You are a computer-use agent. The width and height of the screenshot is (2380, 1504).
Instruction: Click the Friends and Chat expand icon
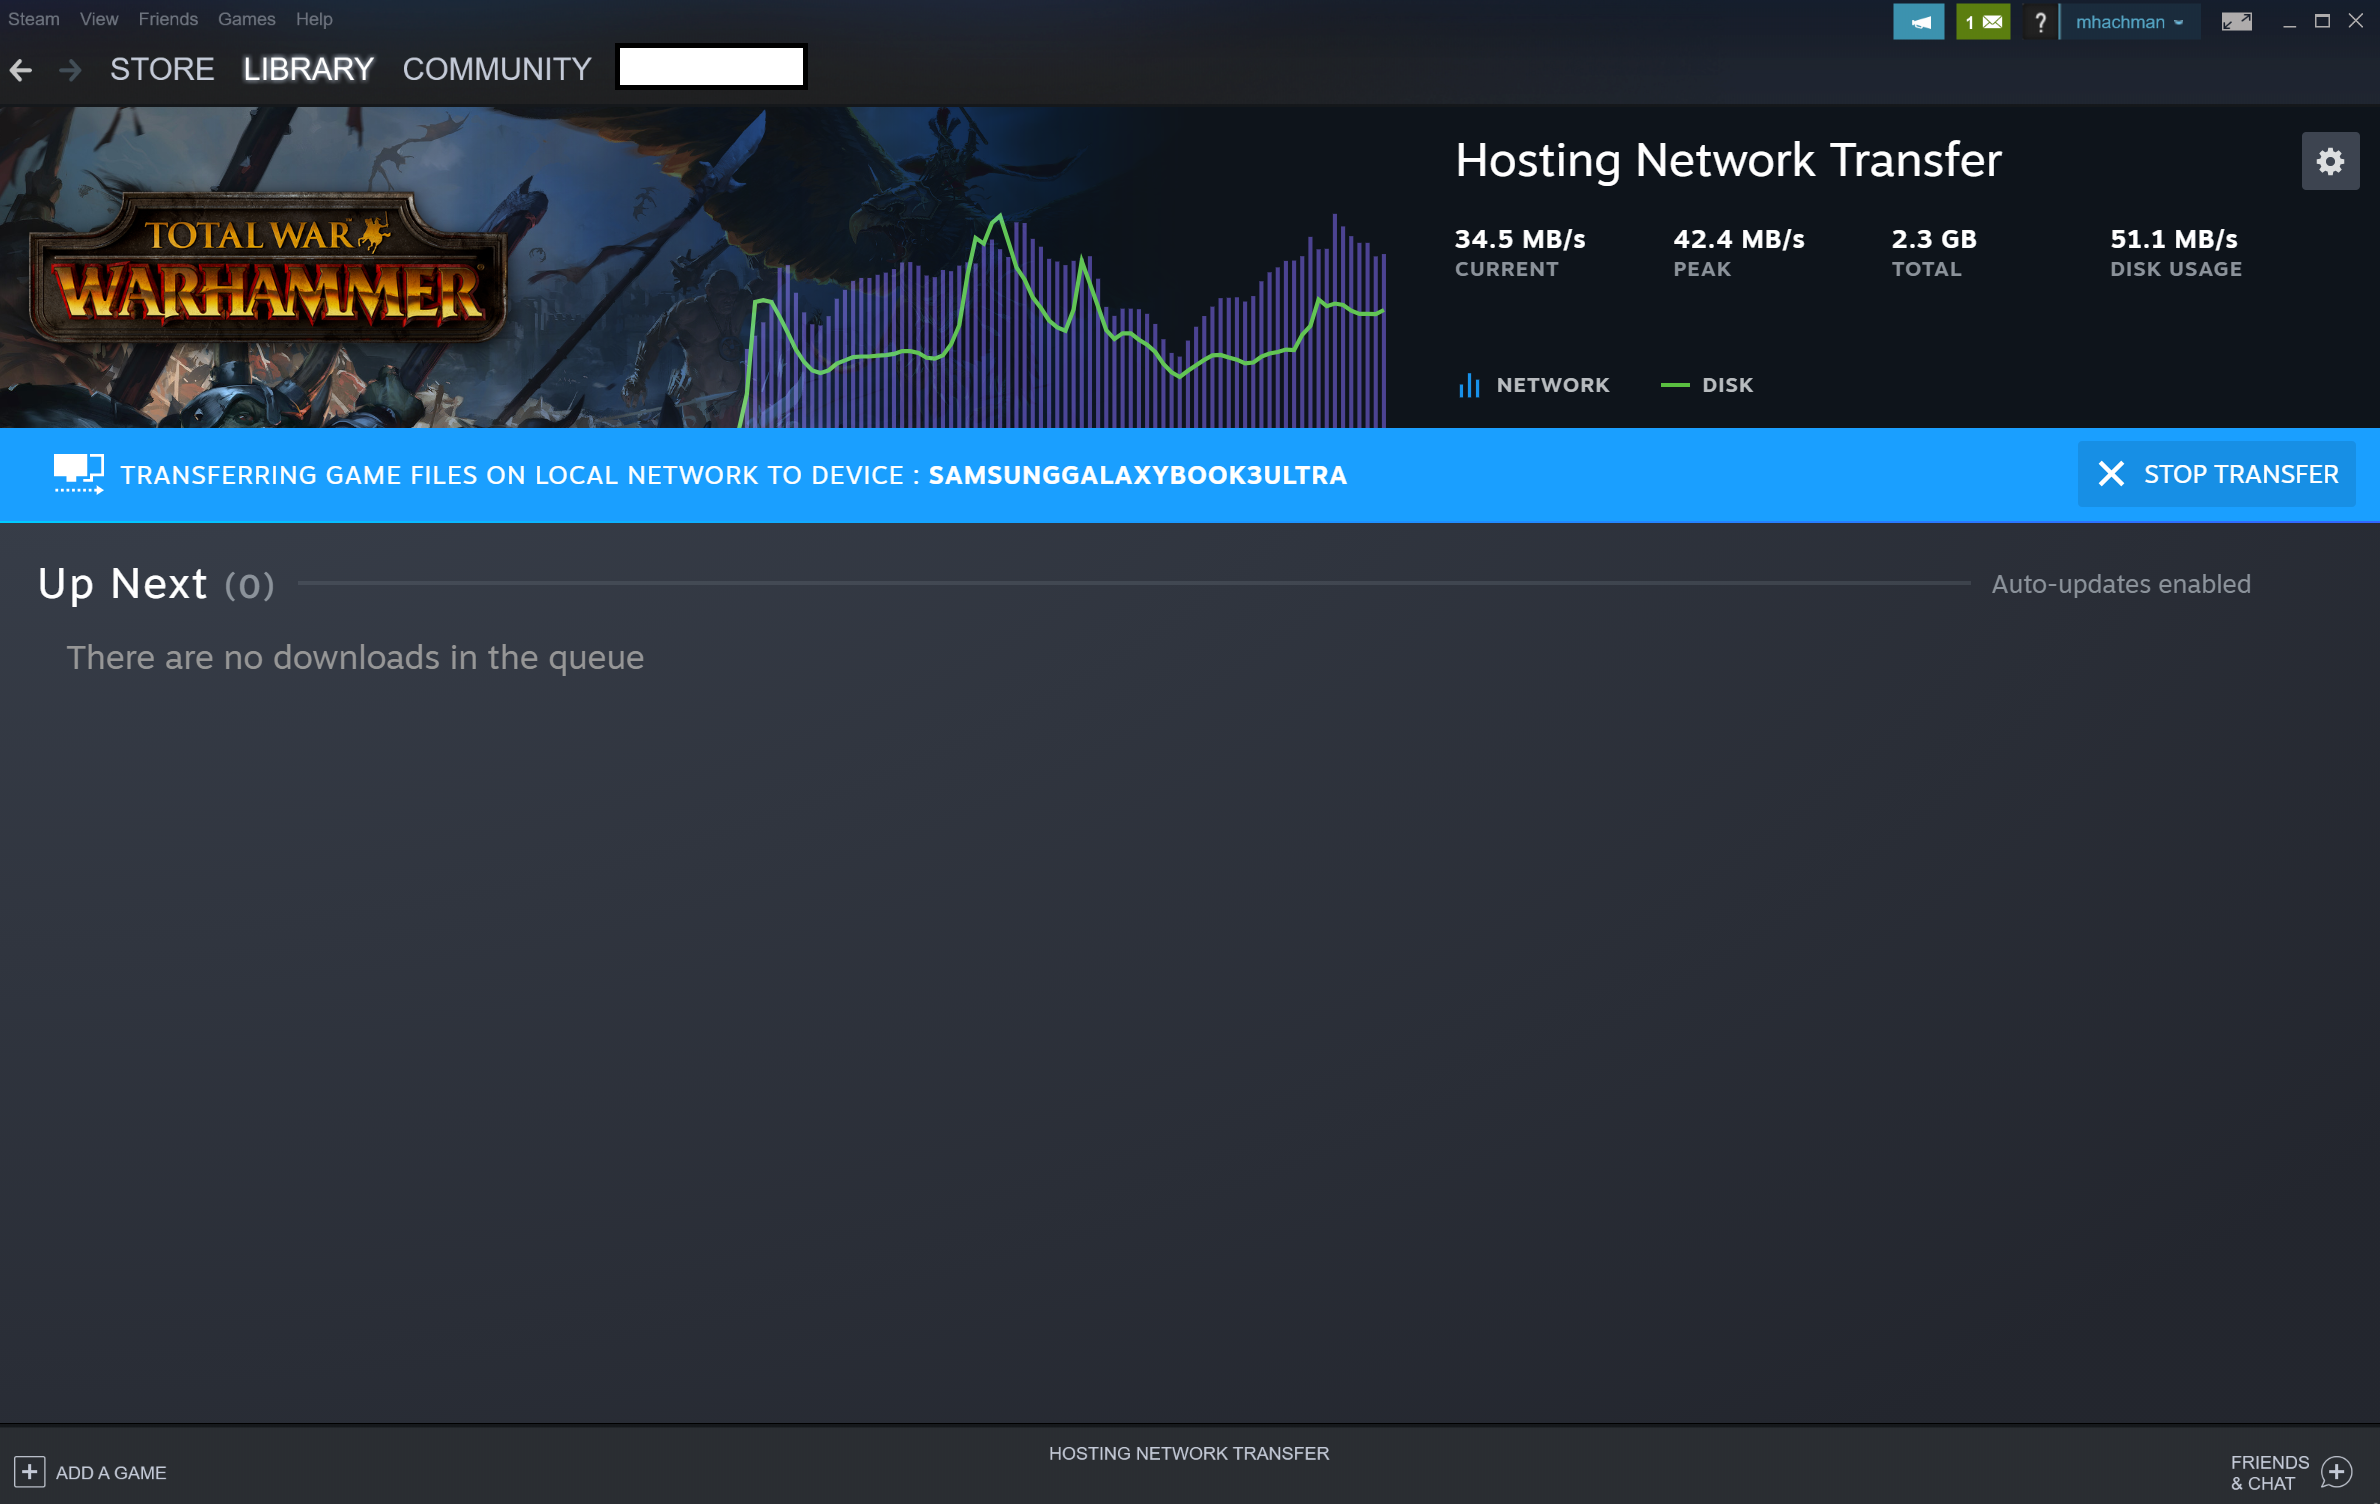pos(2340,1473)
